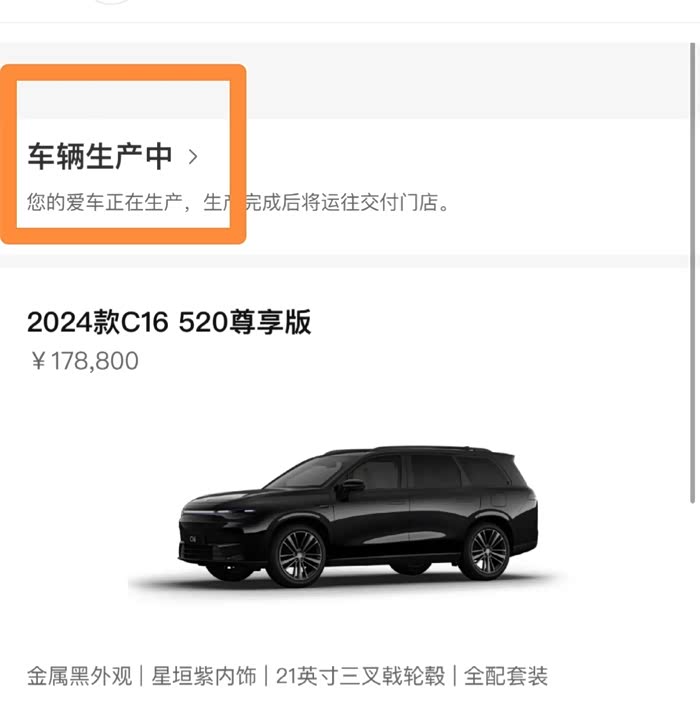This screenshot has height=725, width=700.
Task: Click the gray banner above production status
Action: coord(344,81)
